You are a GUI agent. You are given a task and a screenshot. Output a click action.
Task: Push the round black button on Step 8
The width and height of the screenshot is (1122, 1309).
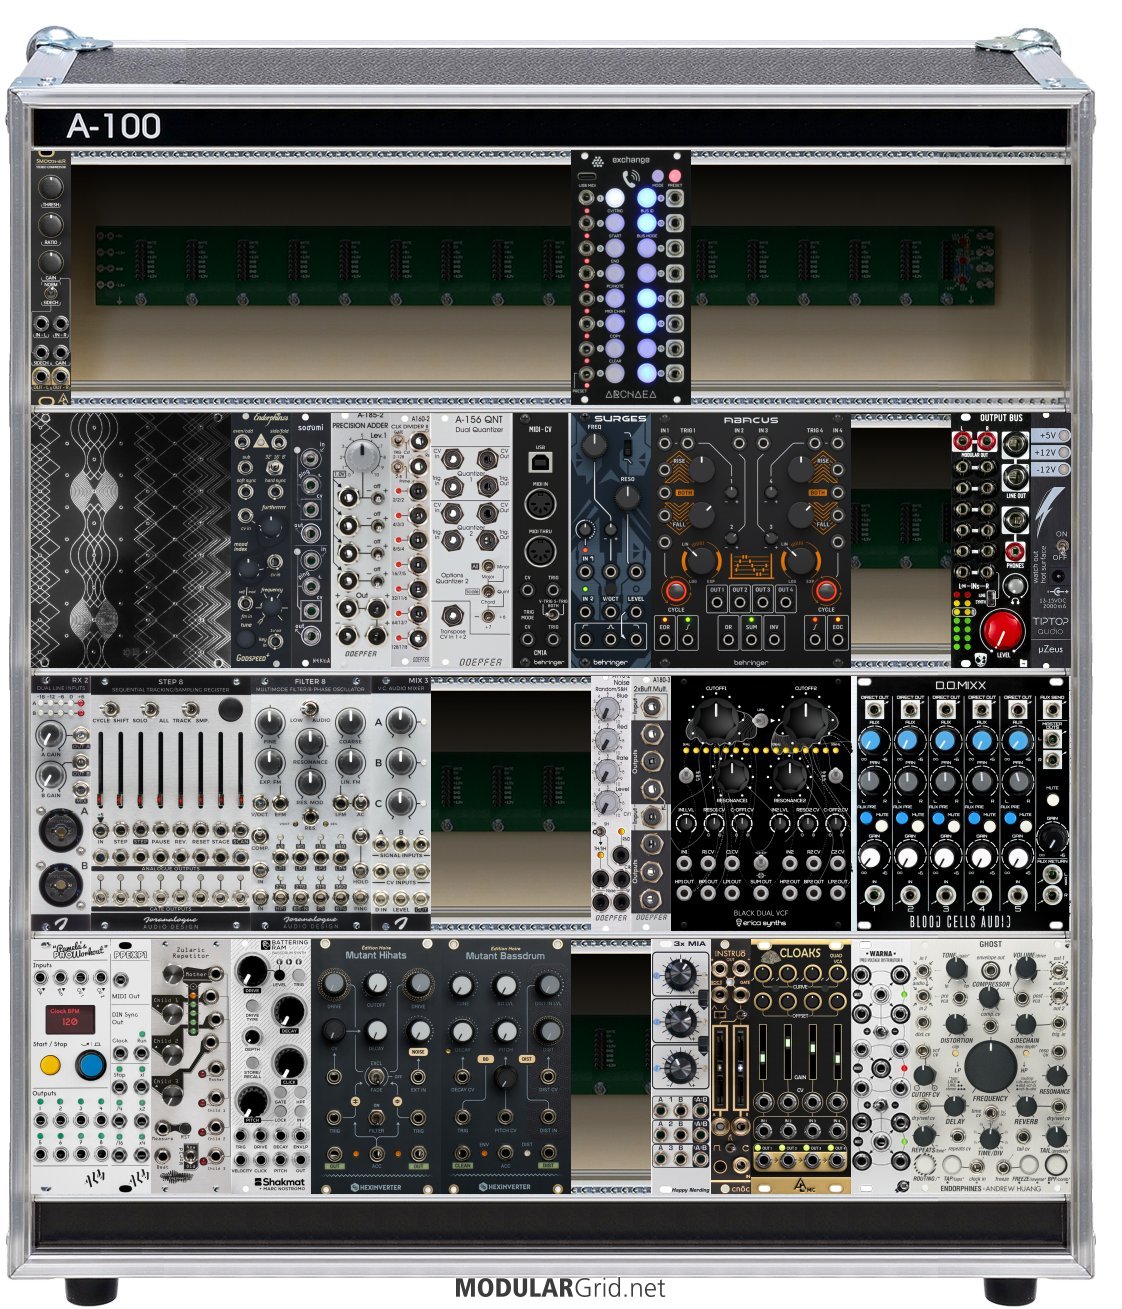click(230, 708)
